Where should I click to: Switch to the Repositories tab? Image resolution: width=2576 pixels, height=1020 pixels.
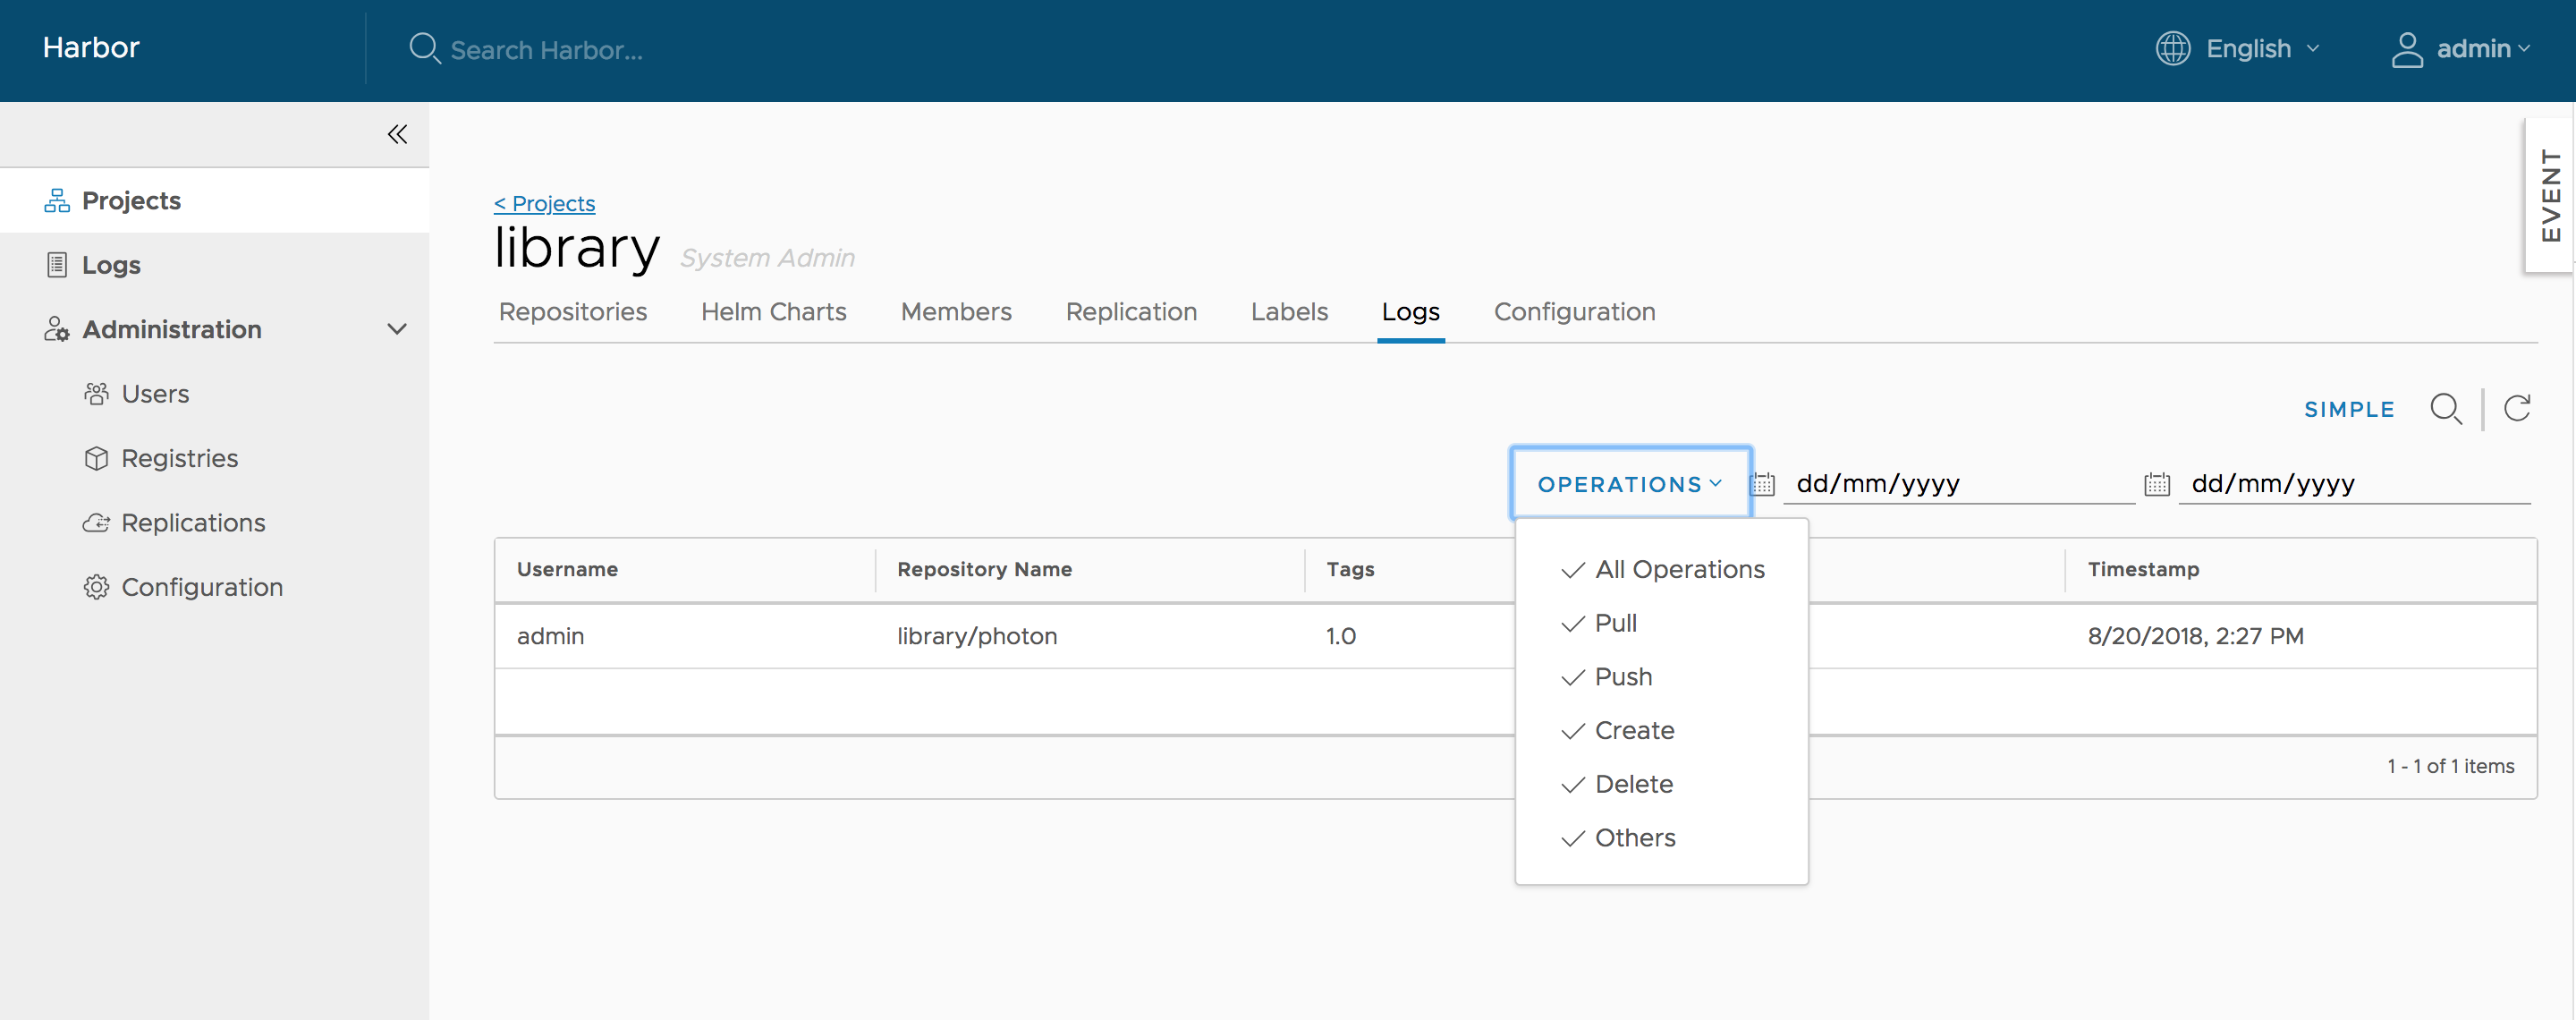click(x=573, y=310)
